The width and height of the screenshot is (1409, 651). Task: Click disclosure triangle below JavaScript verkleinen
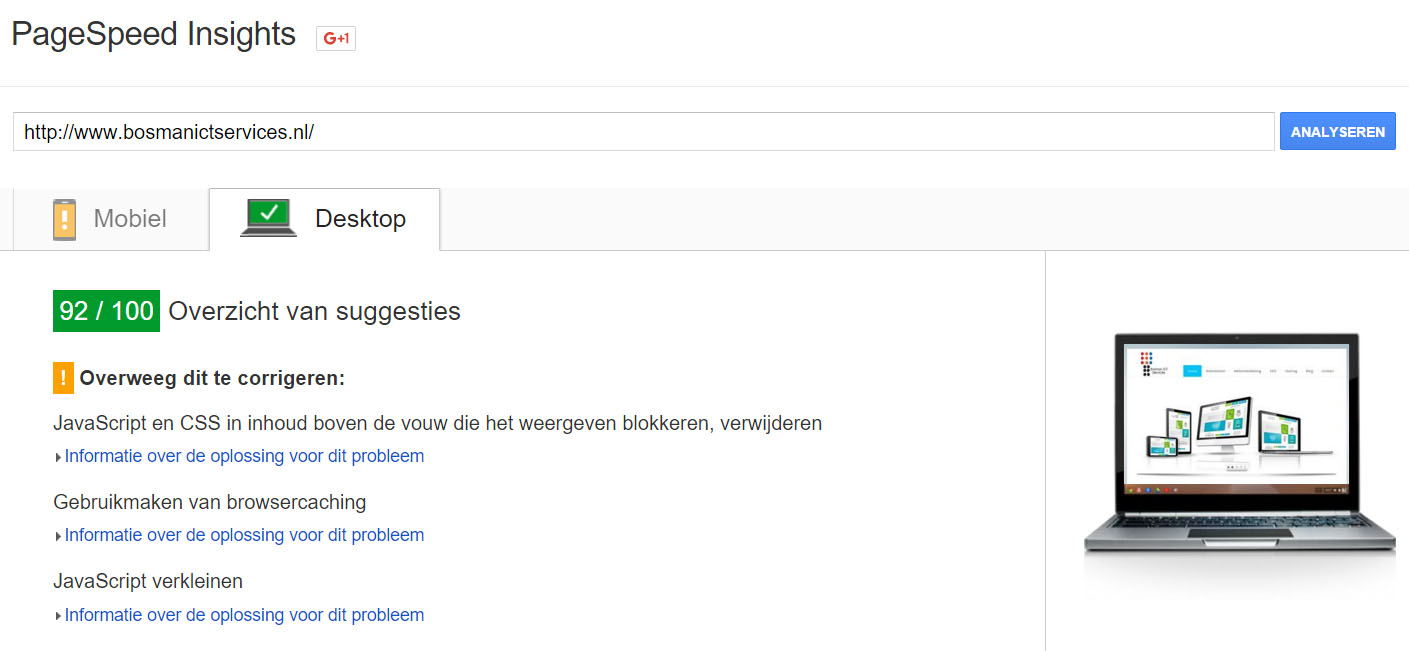pyautogui.click(x=59, y=617)
